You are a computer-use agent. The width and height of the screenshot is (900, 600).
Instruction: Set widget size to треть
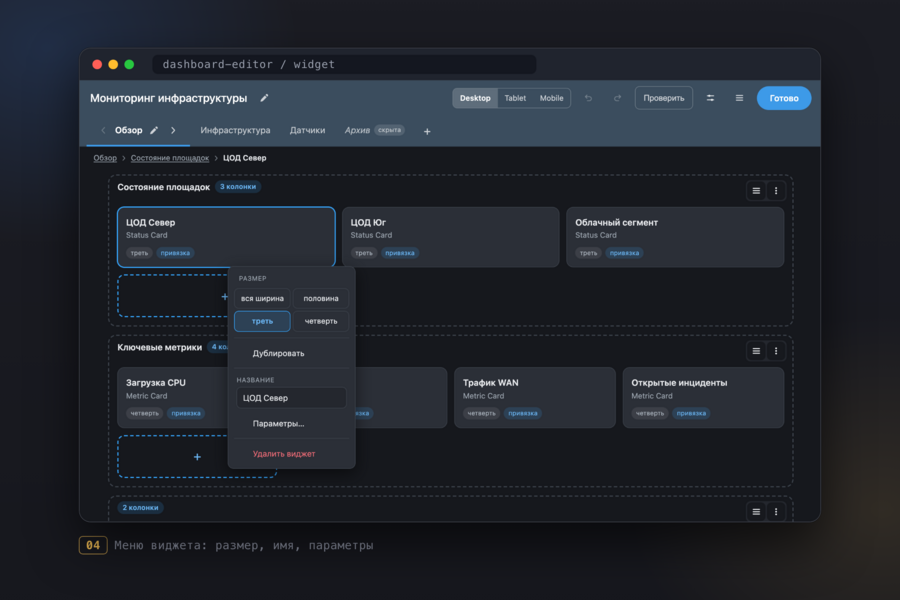coord(262,321)
